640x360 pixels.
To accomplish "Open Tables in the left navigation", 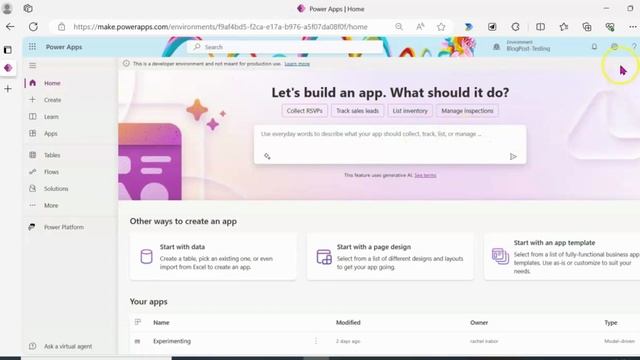I will click(x=52, y=155).
